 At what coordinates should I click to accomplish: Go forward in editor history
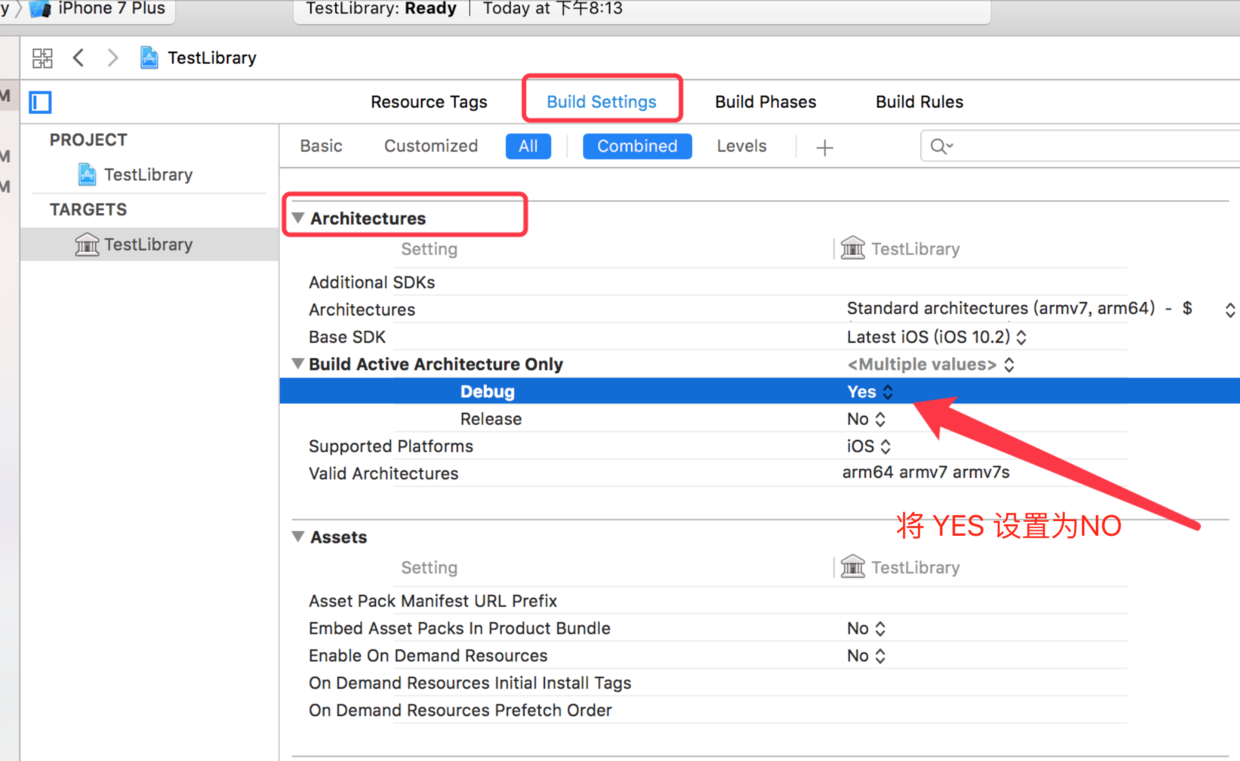tap(113, 58)
